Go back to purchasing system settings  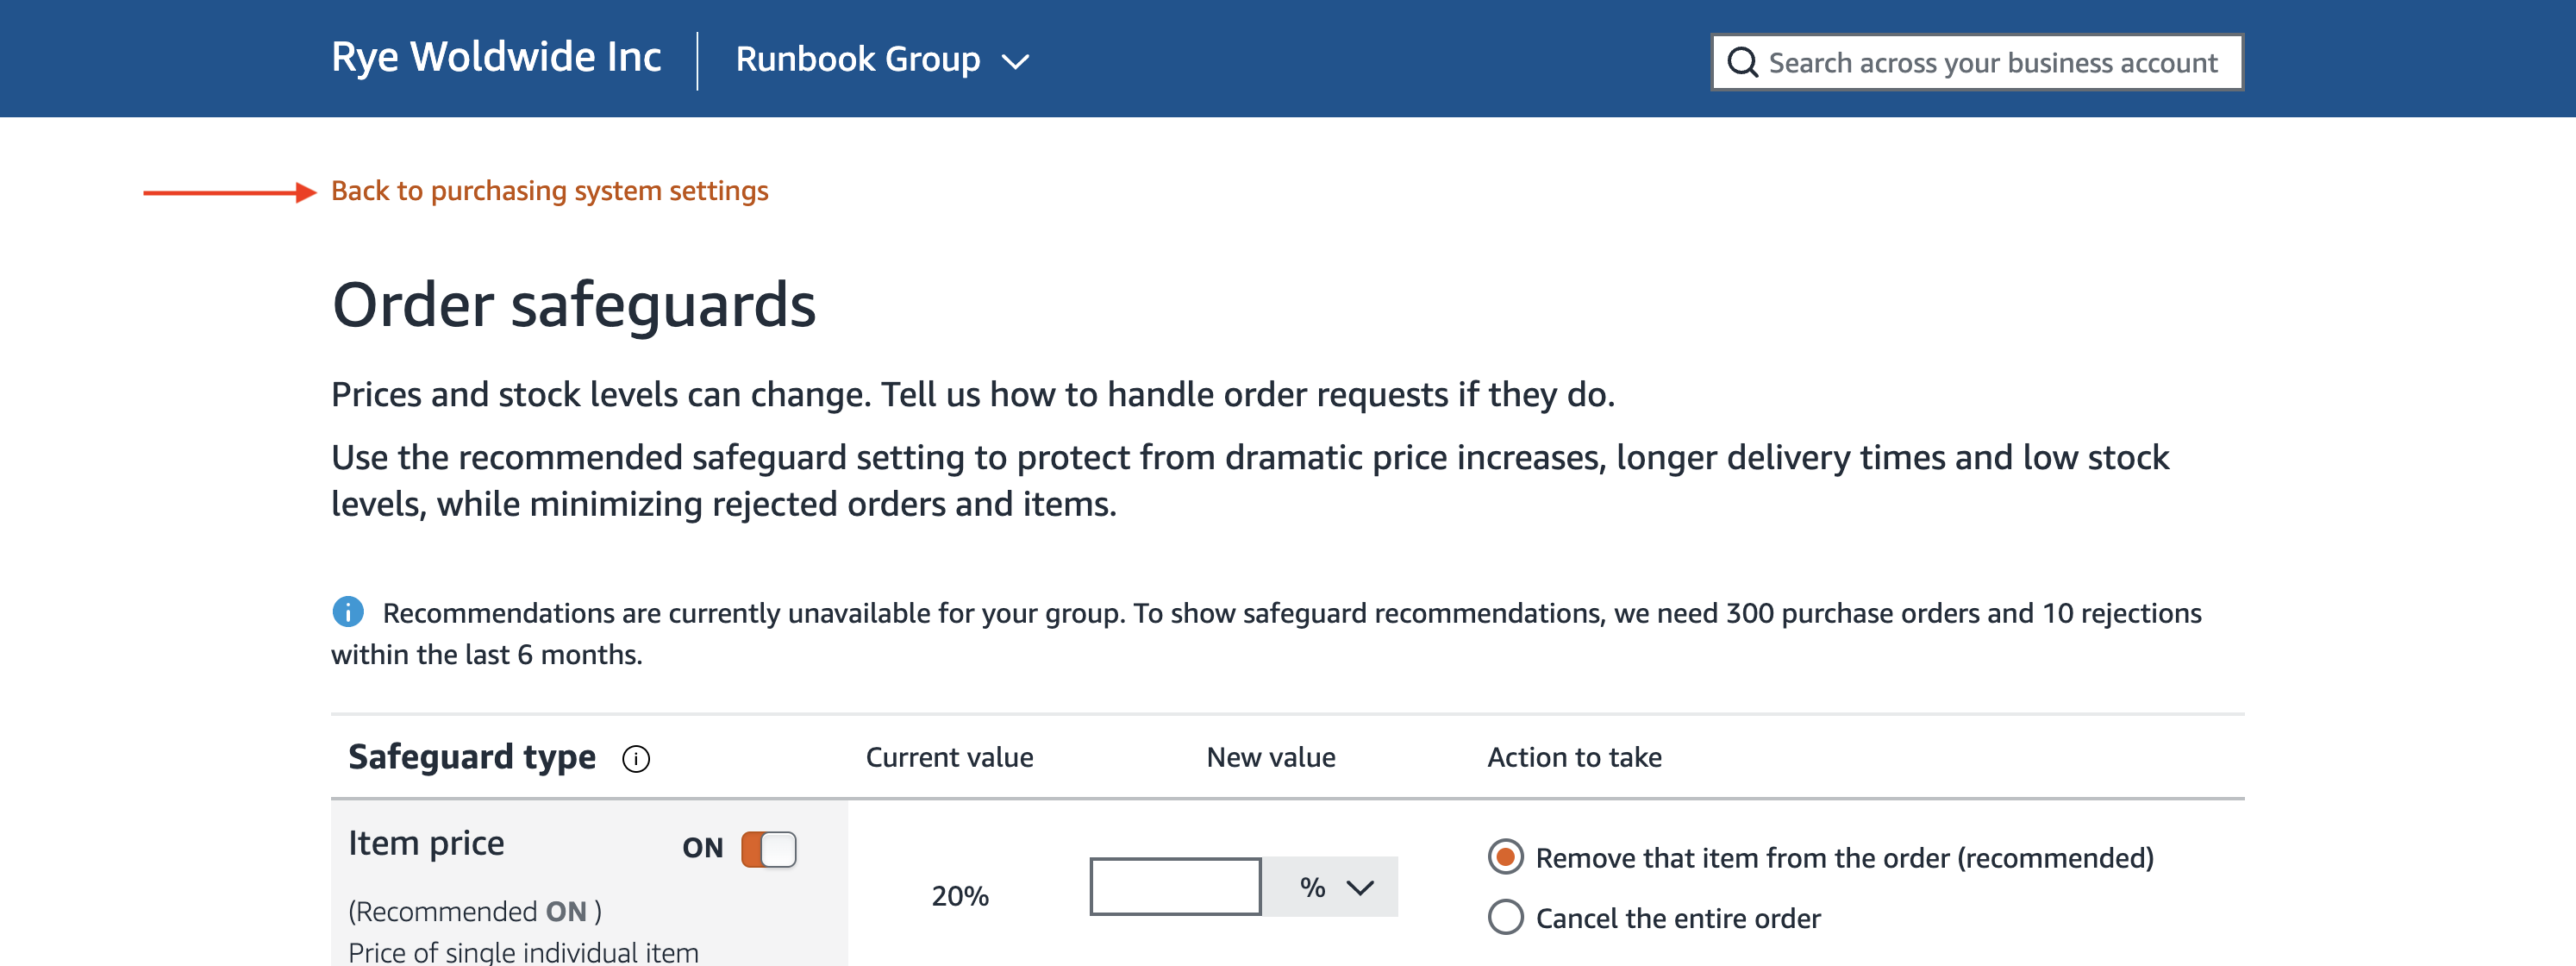pos(549,191)
